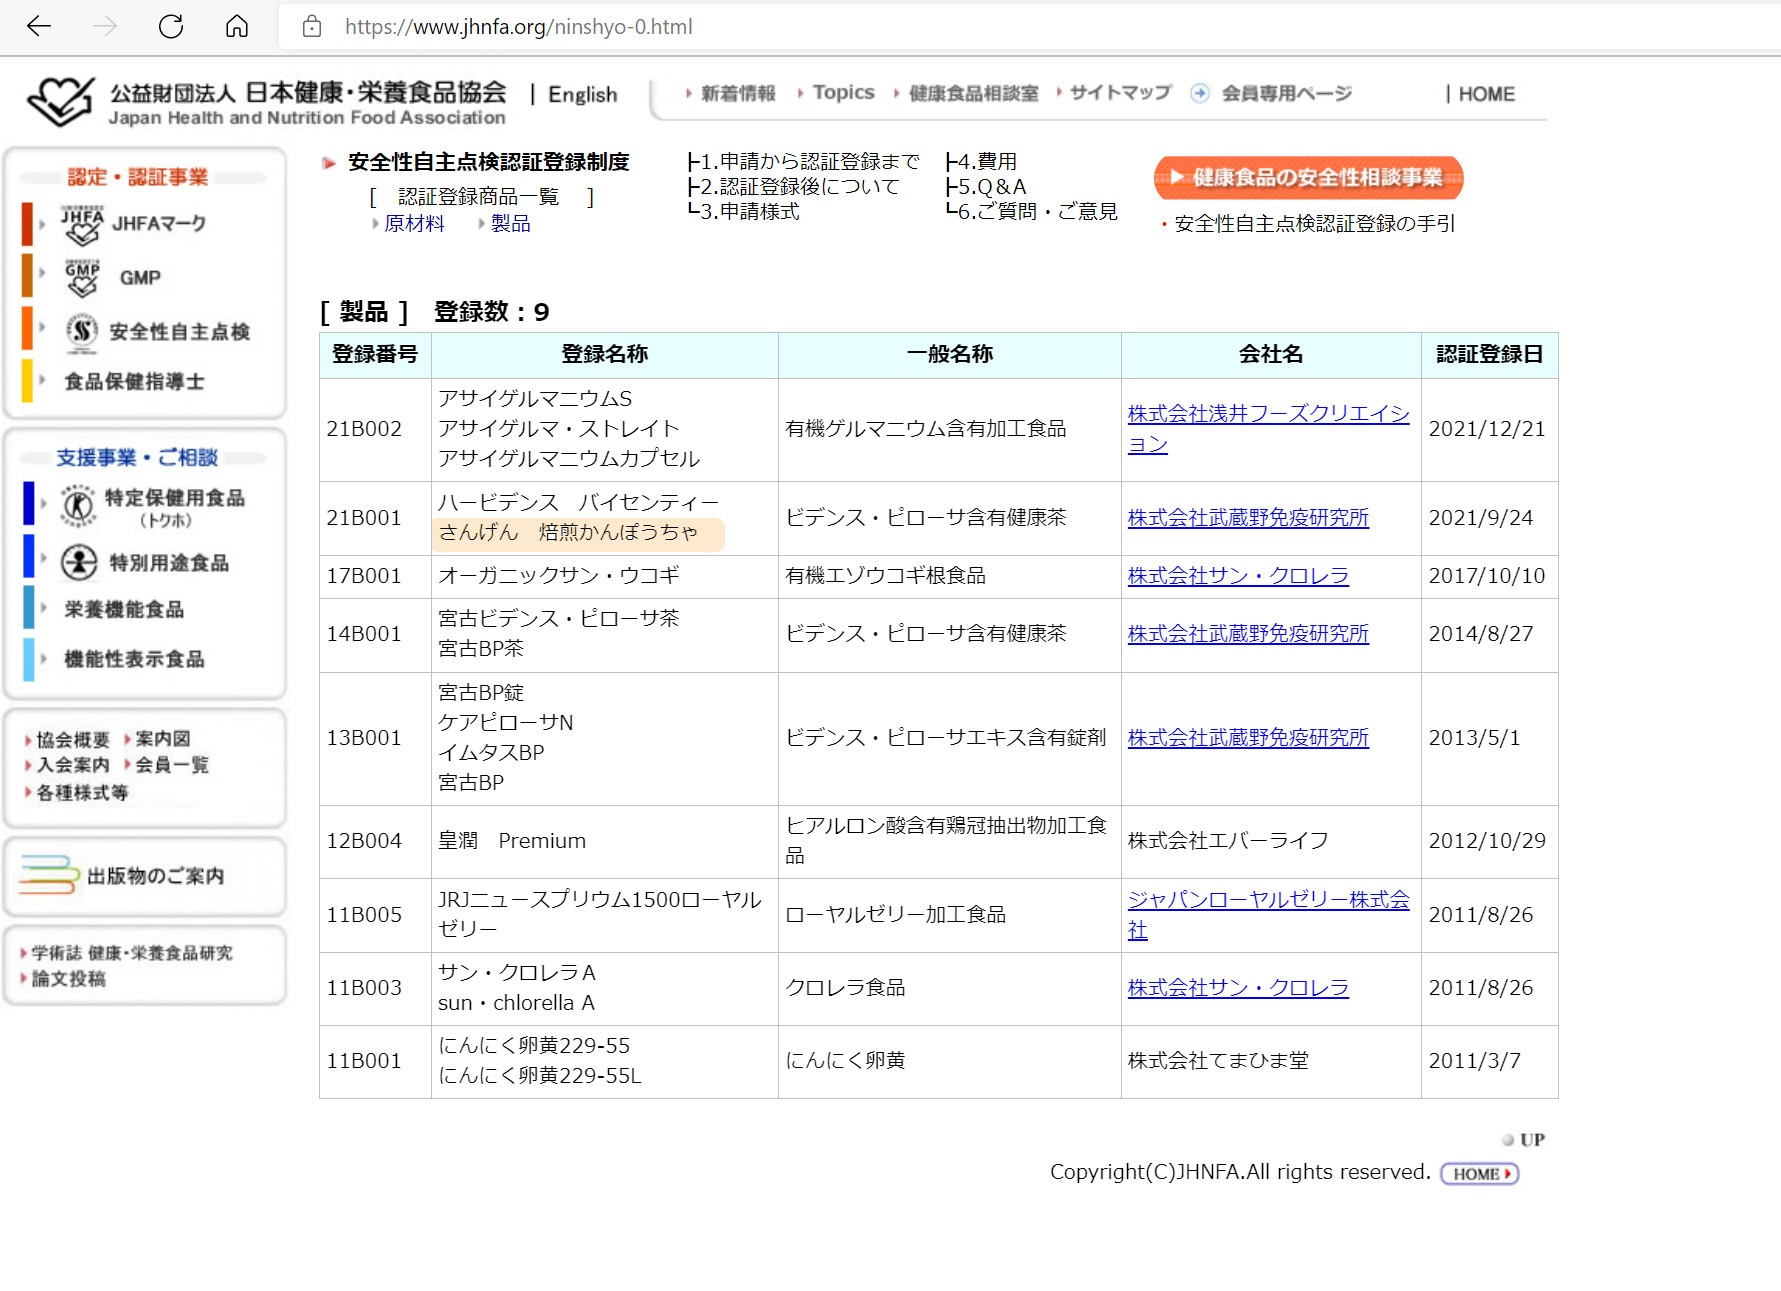Viewport: 1781px width, 1291px height.
Task: Select registration number 21B002 cell
Action: coord(375,429)
